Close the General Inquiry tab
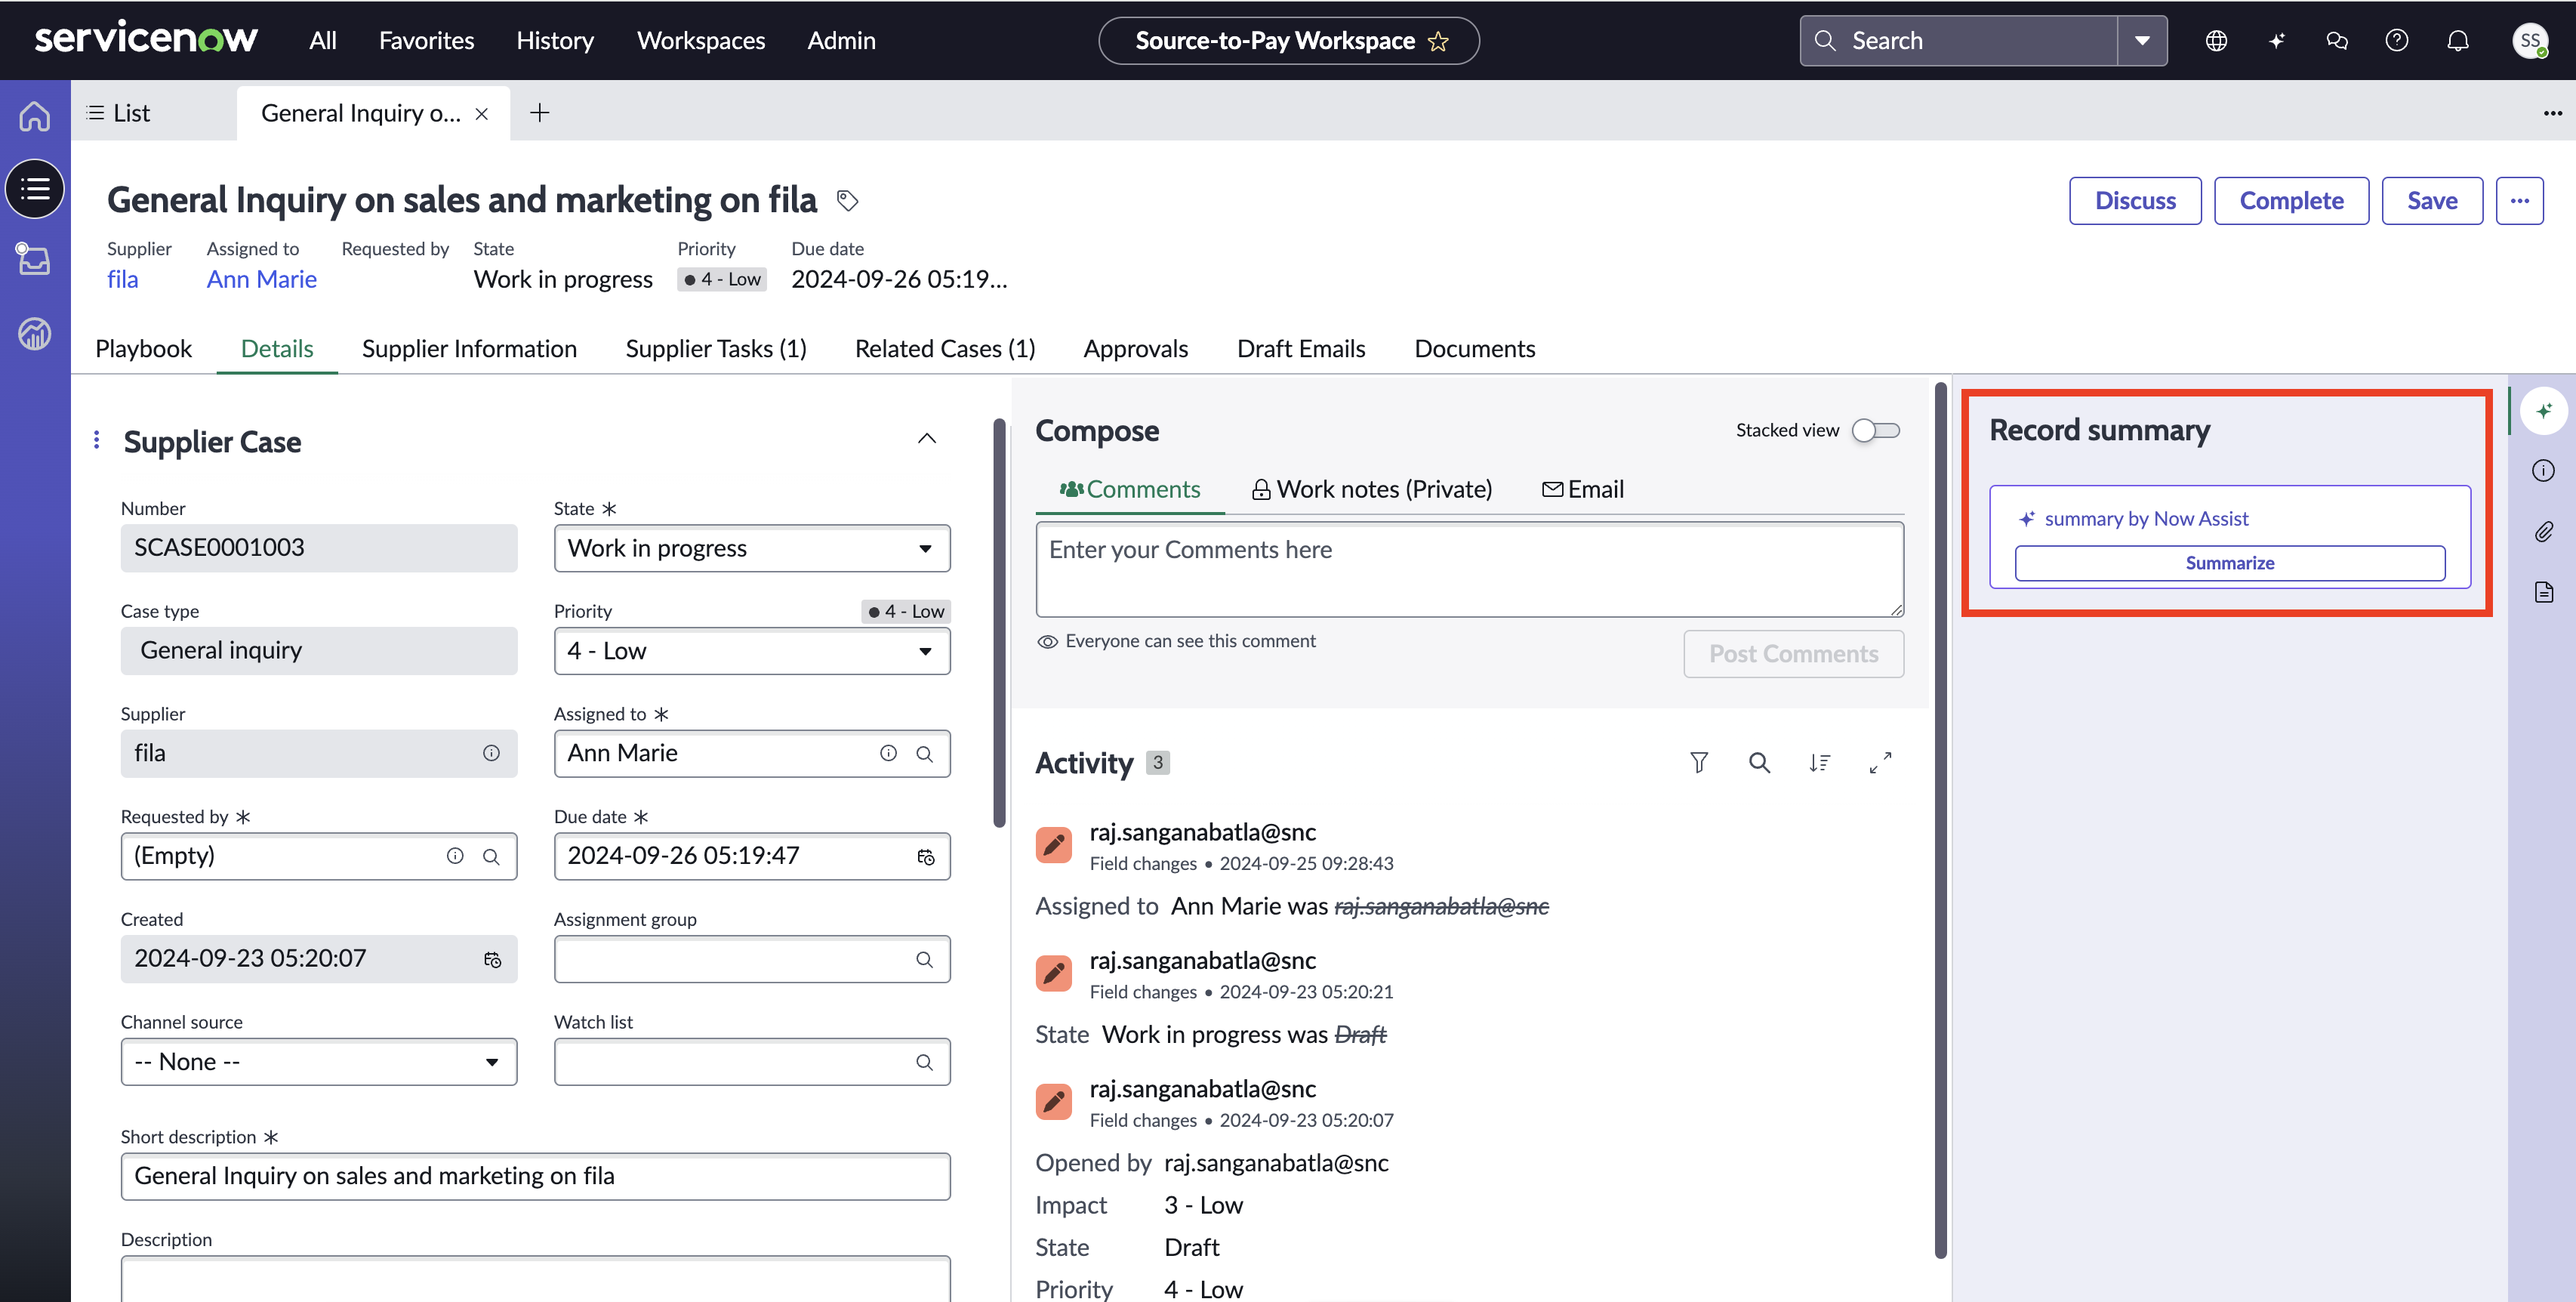The image size is (2576, 1302). pos(481,114)
